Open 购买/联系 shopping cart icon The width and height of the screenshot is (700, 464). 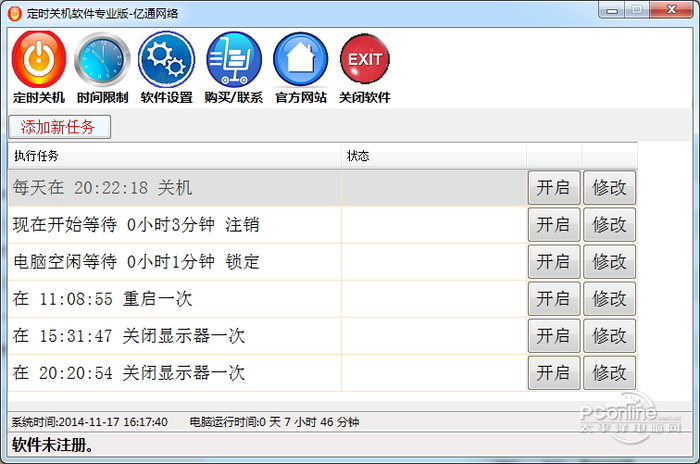233,67
